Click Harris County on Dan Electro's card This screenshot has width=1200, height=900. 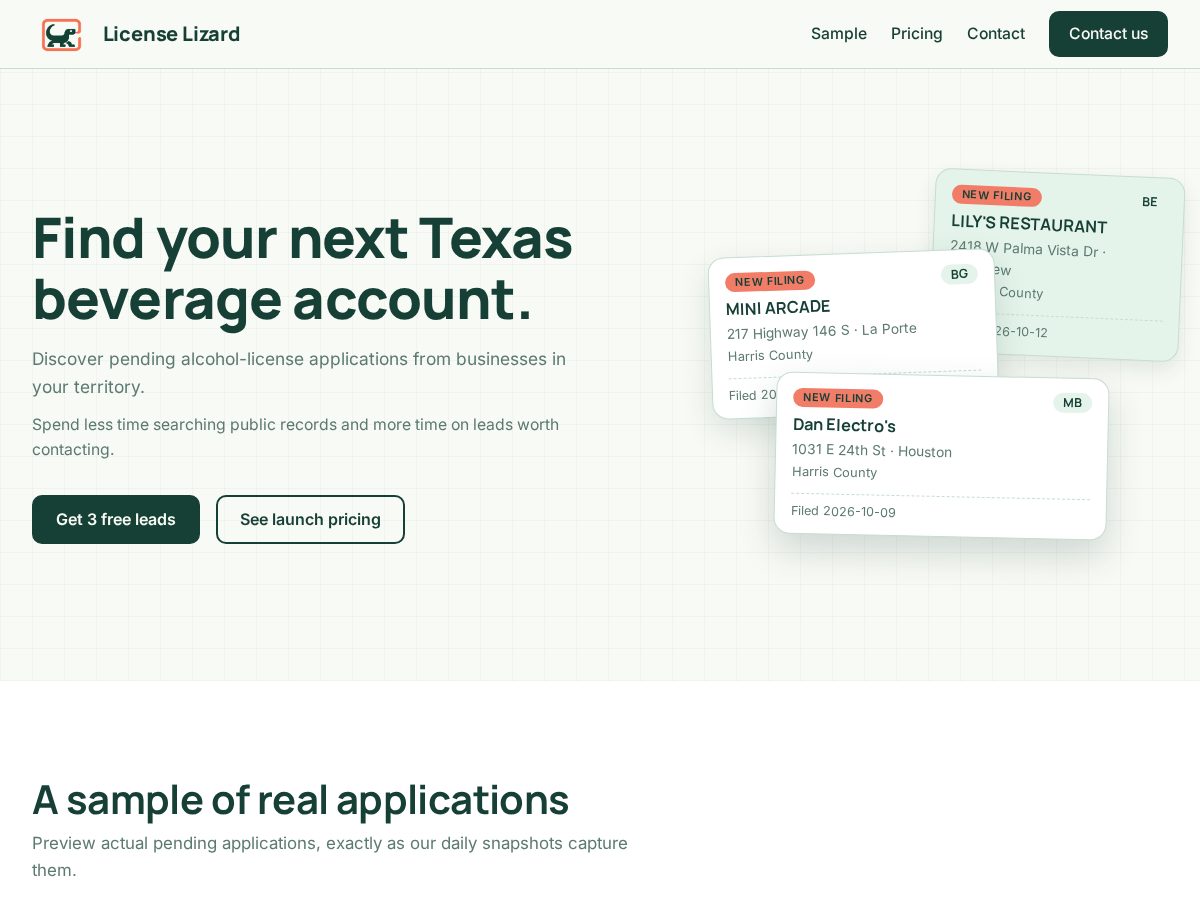pyautogui.click(x=834, y=472)
